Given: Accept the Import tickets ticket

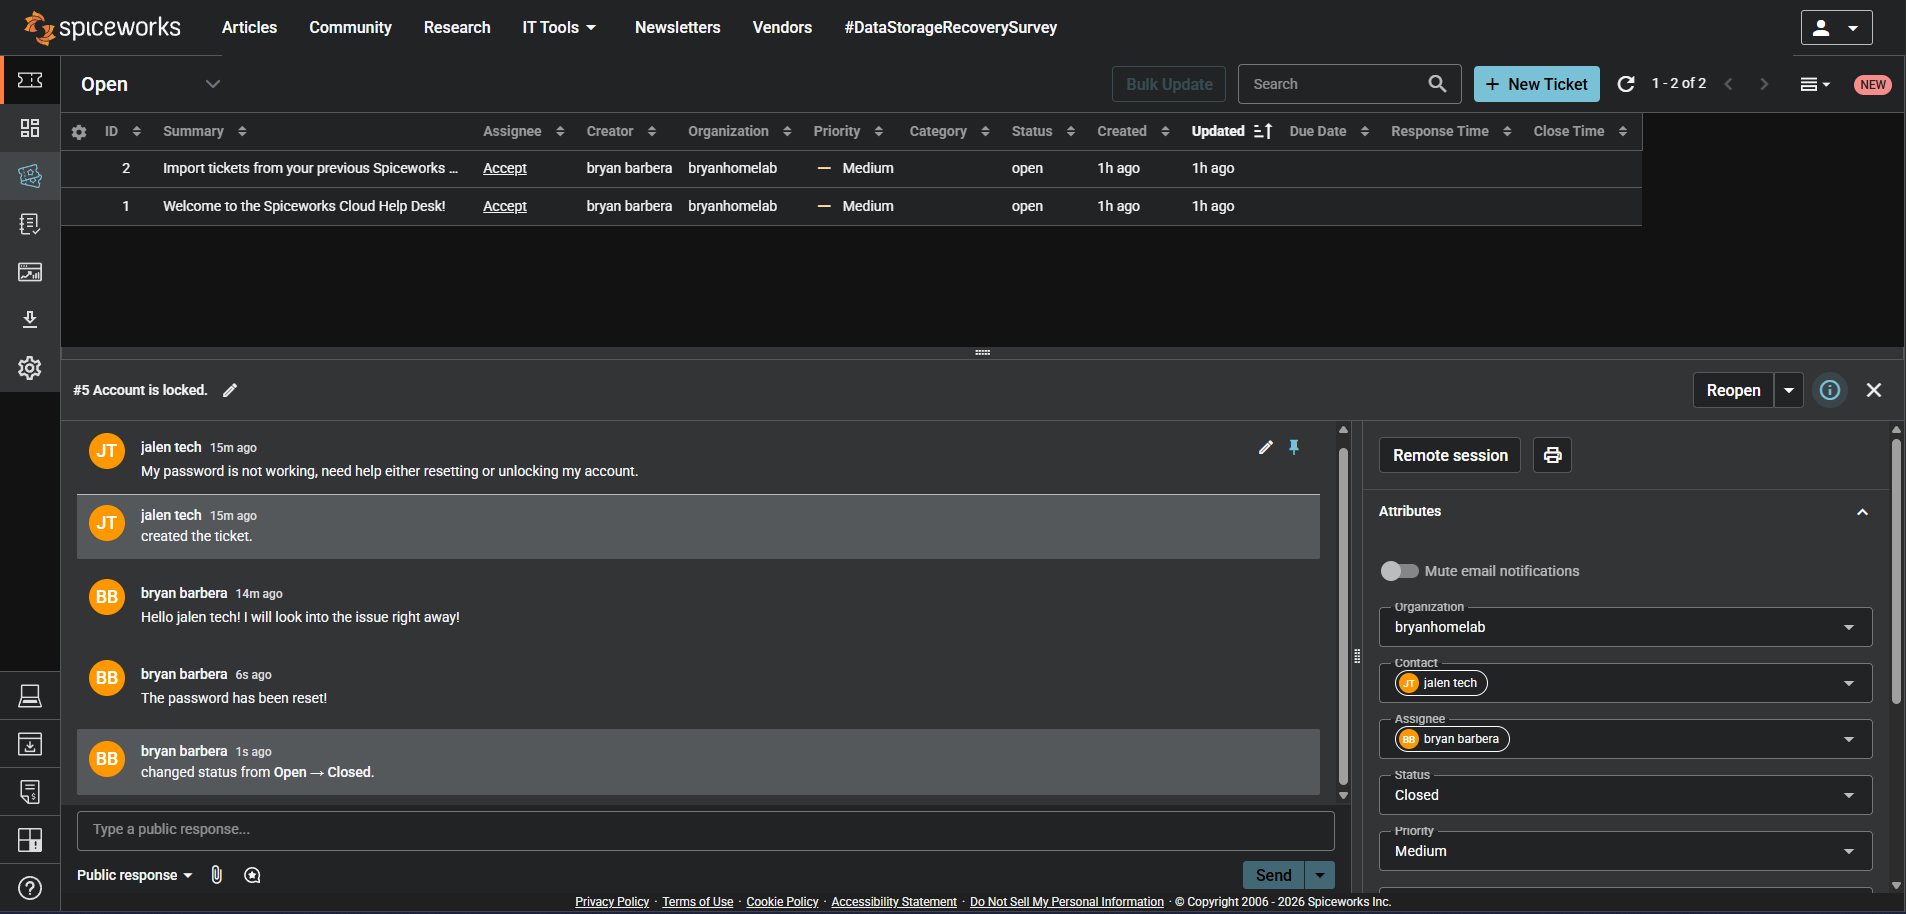Looking at the screenshot, I should [x=505, y=168].
